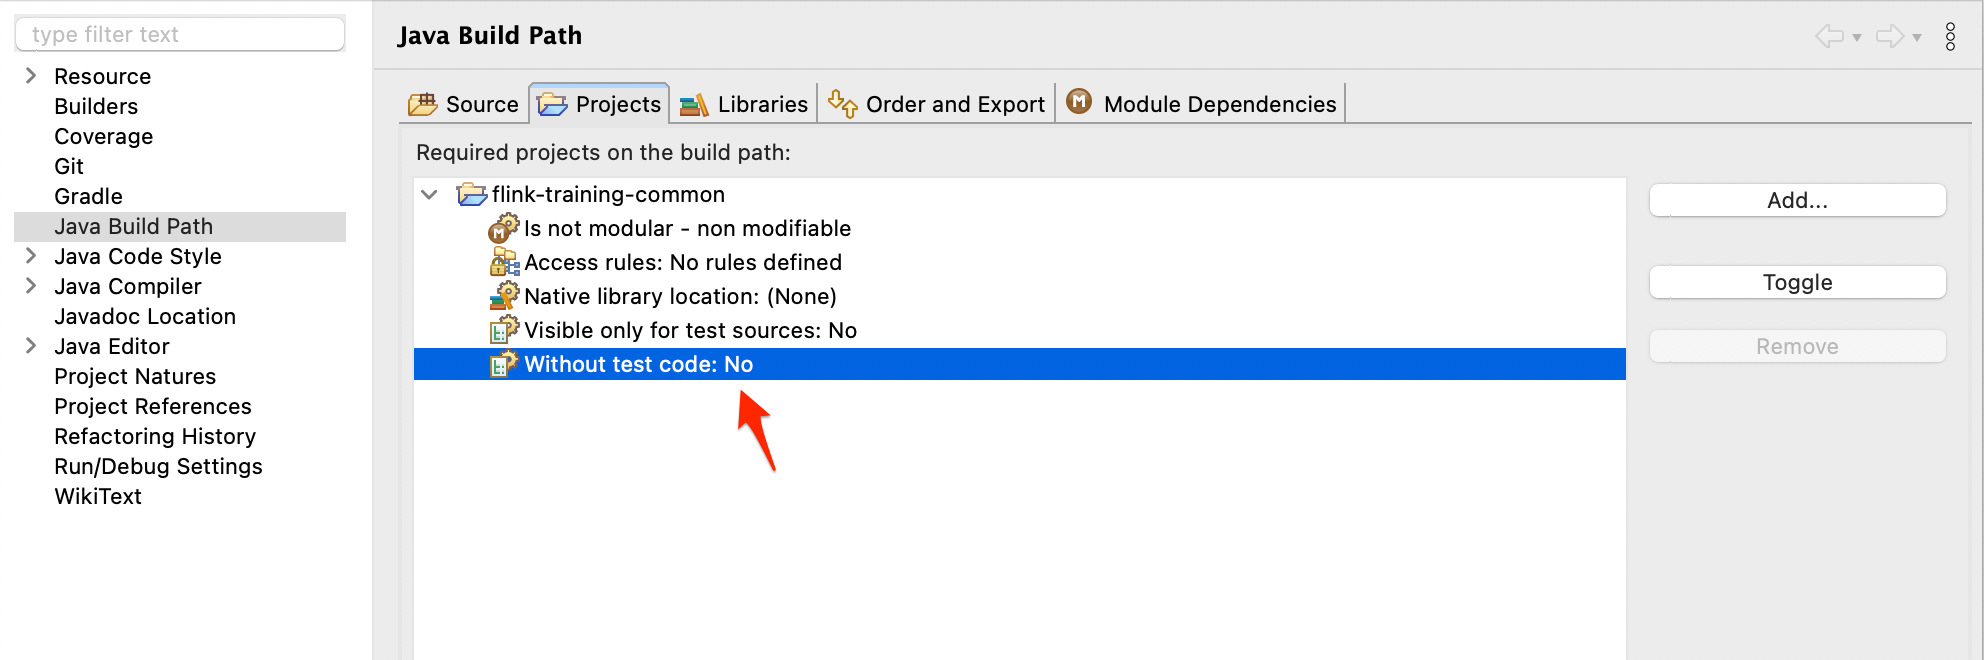Open the Refactoring History page
The width and height of the screenshot is (1984, 660).
click(155, 436)
